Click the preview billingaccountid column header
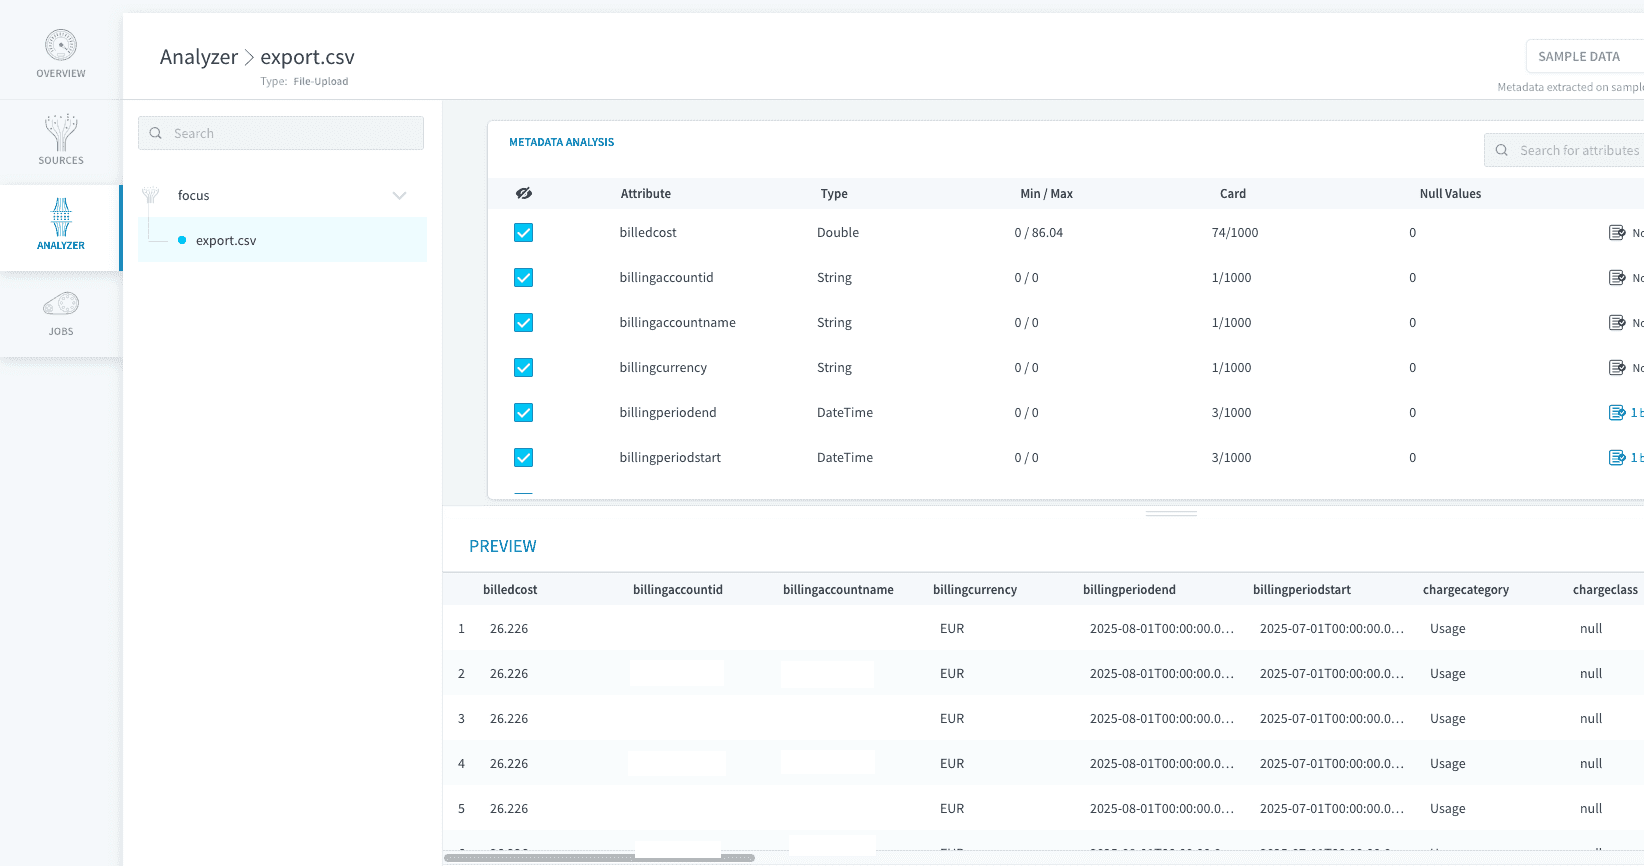 pyautogui.click(x=678, y=590)
